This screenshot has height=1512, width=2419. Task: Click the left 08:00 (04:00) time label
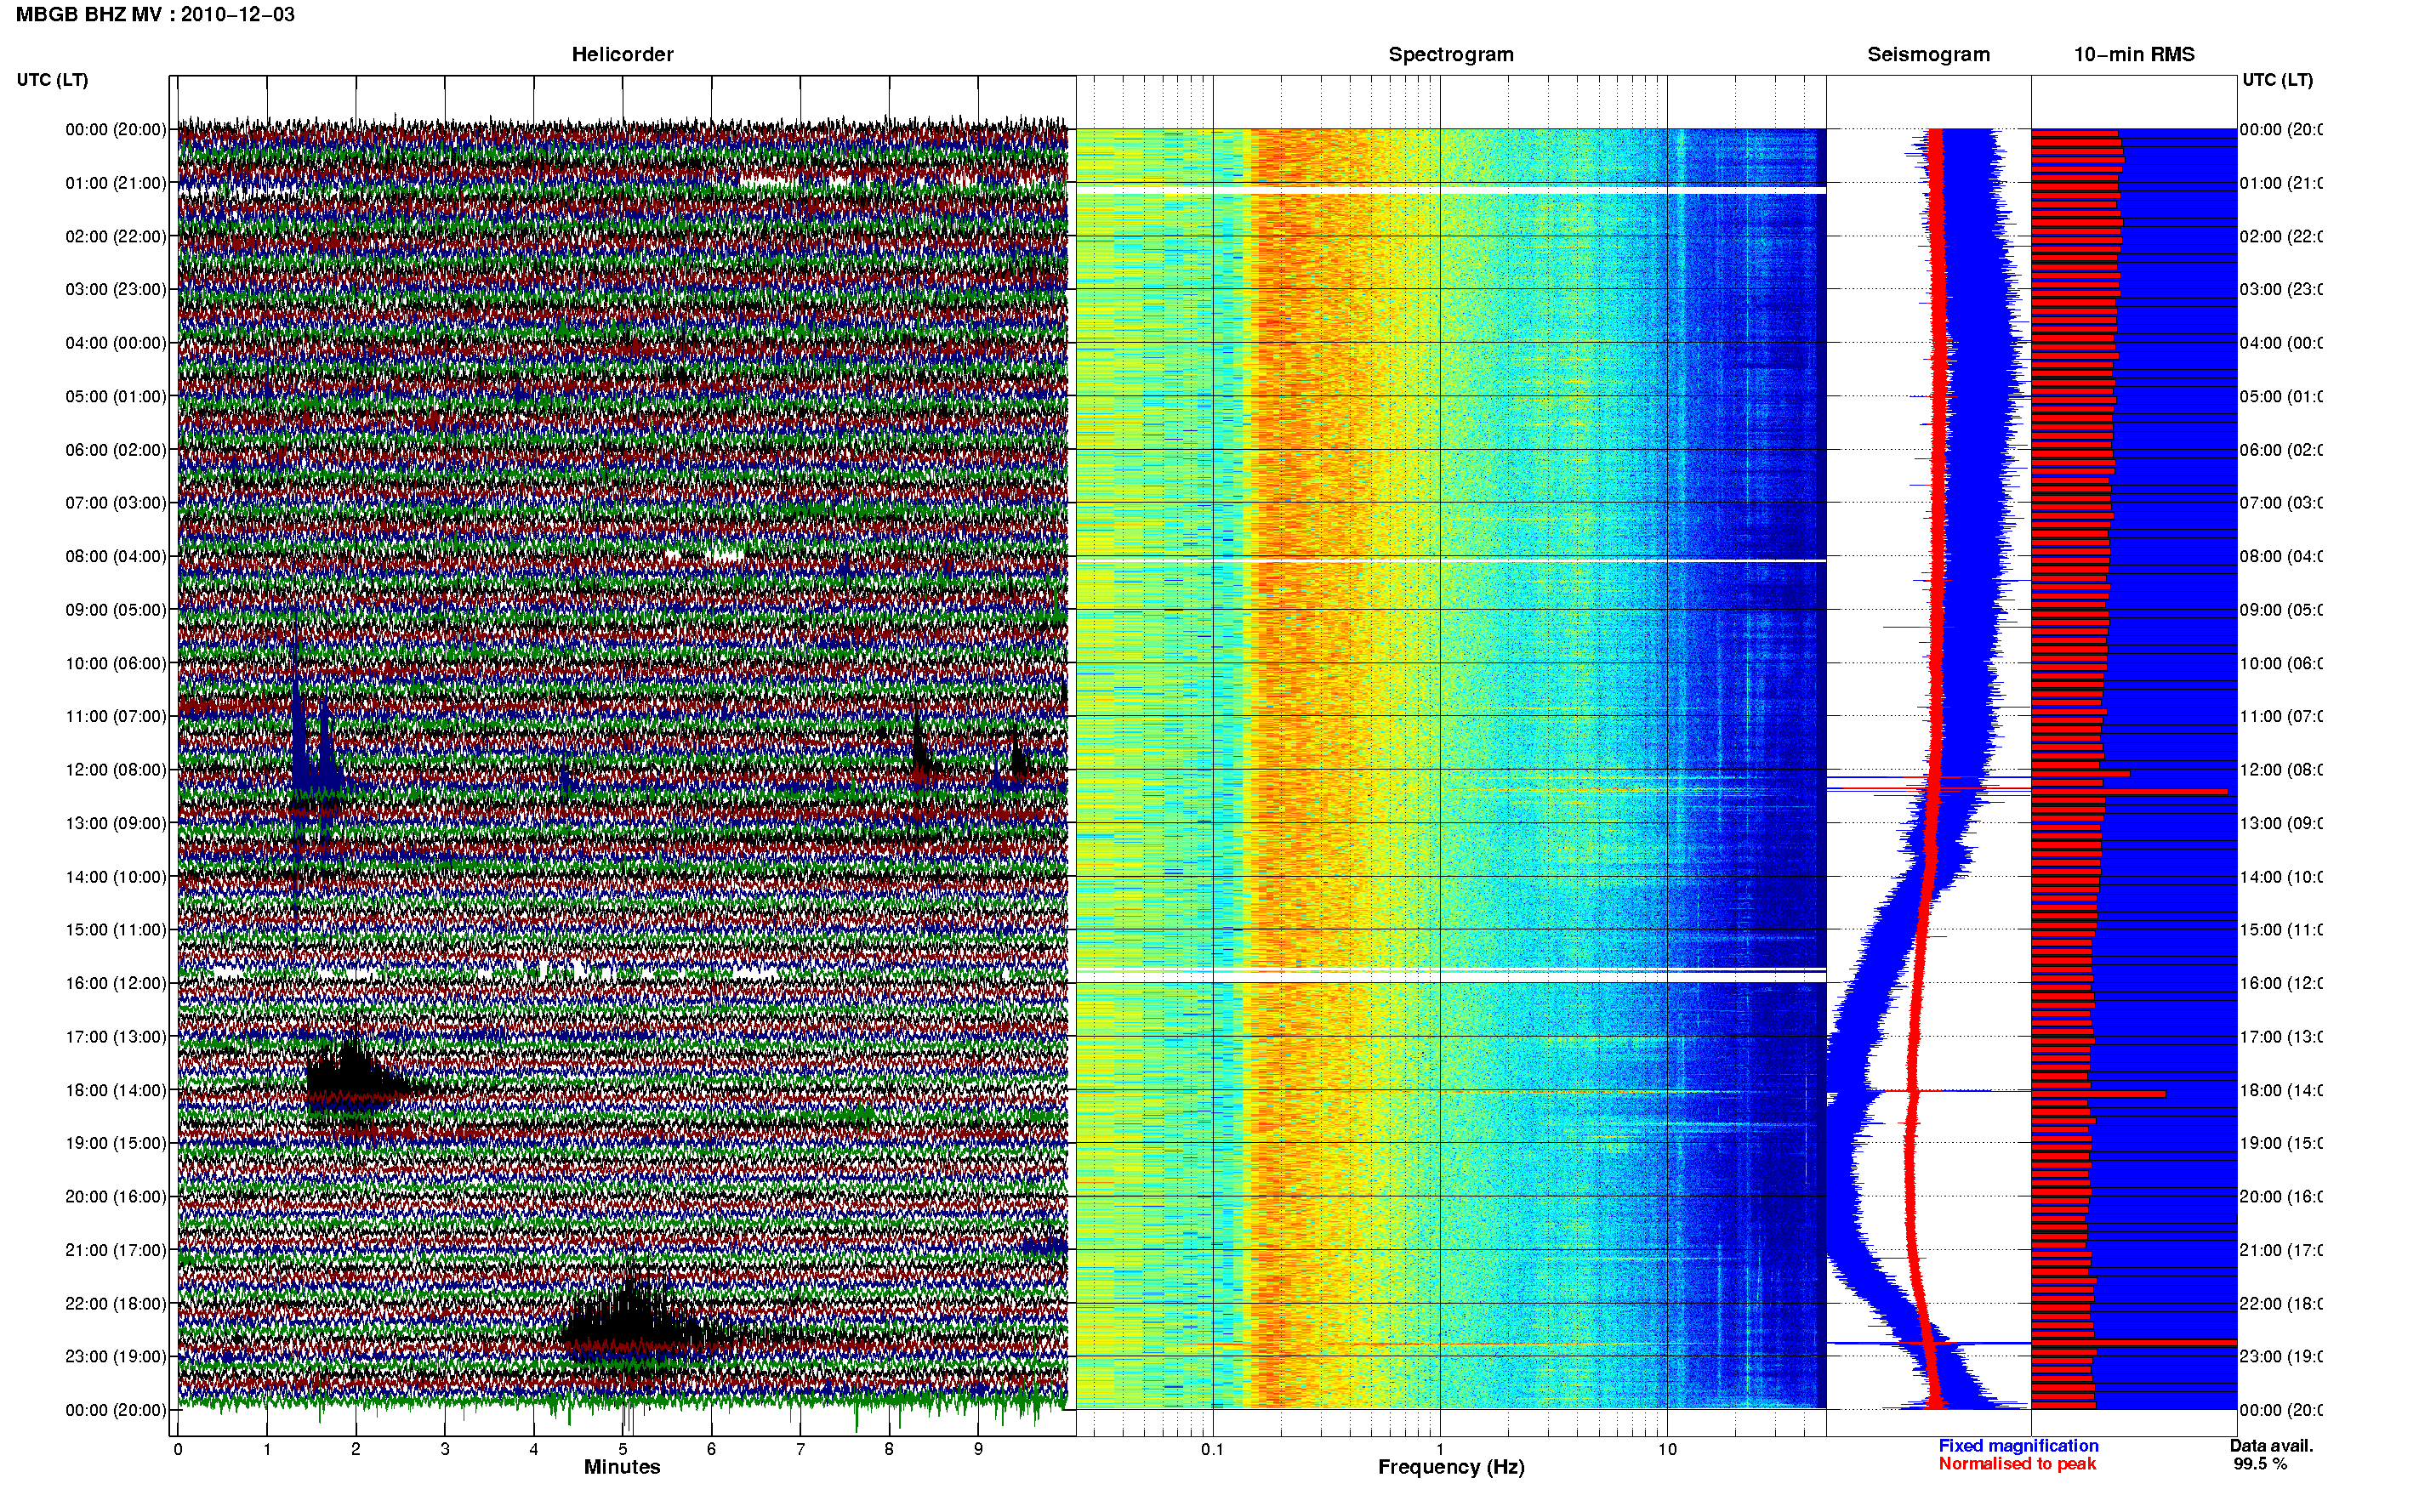click(x=116, y=556)
